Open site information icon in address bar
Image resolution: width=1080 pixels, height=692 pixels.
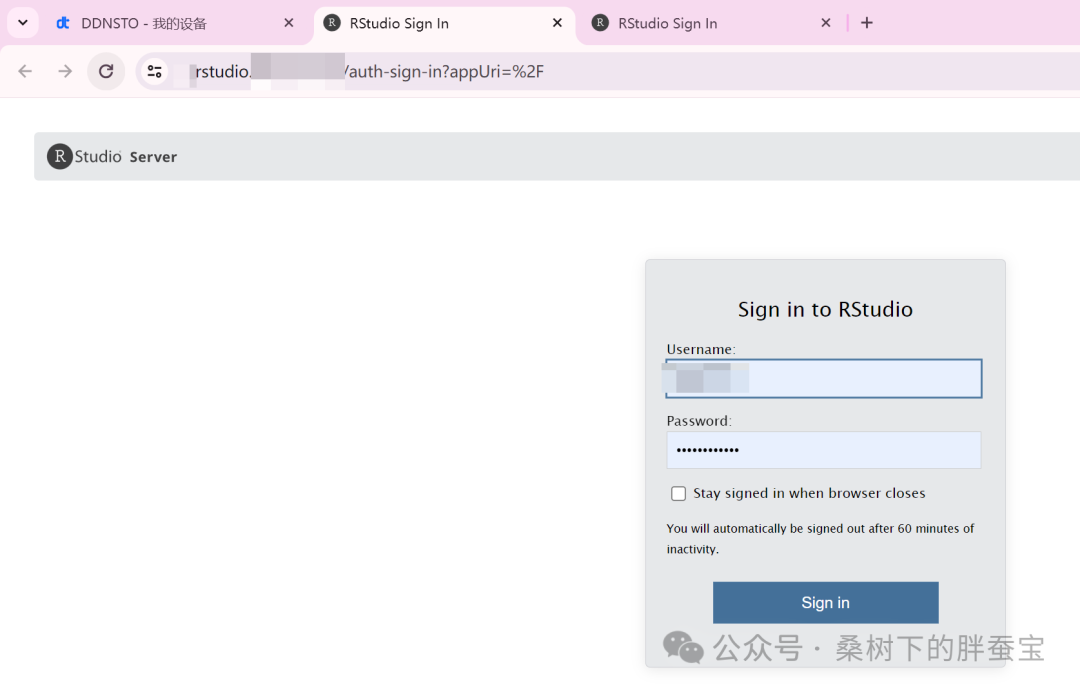pyautogui.click(x=154, y=71)
